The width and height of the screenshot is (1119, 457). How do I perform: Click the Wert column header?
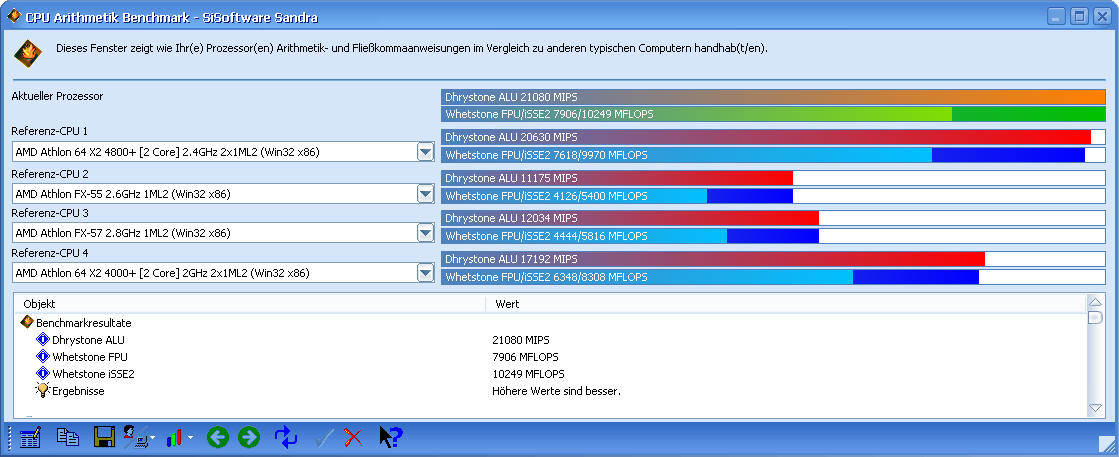coord(786,304)
